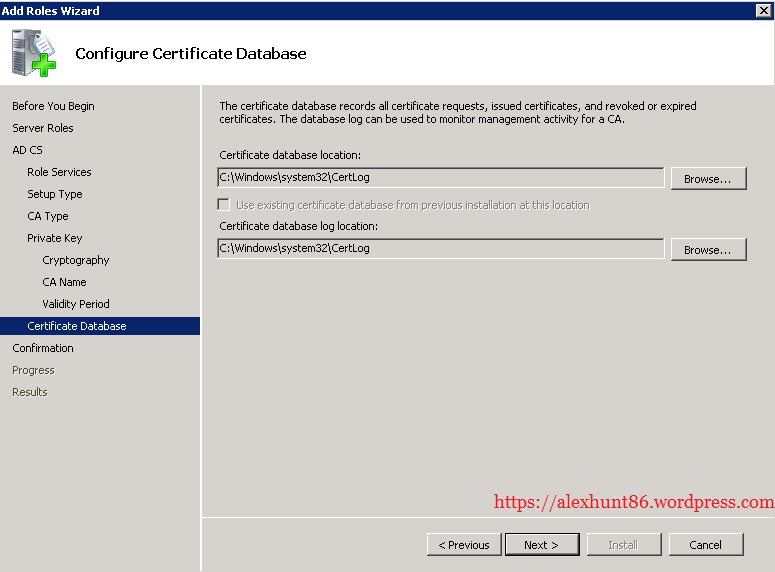Jump to the Setup Type page
The height and width of the screenshot is (572, 775).
tap(55, 194)
